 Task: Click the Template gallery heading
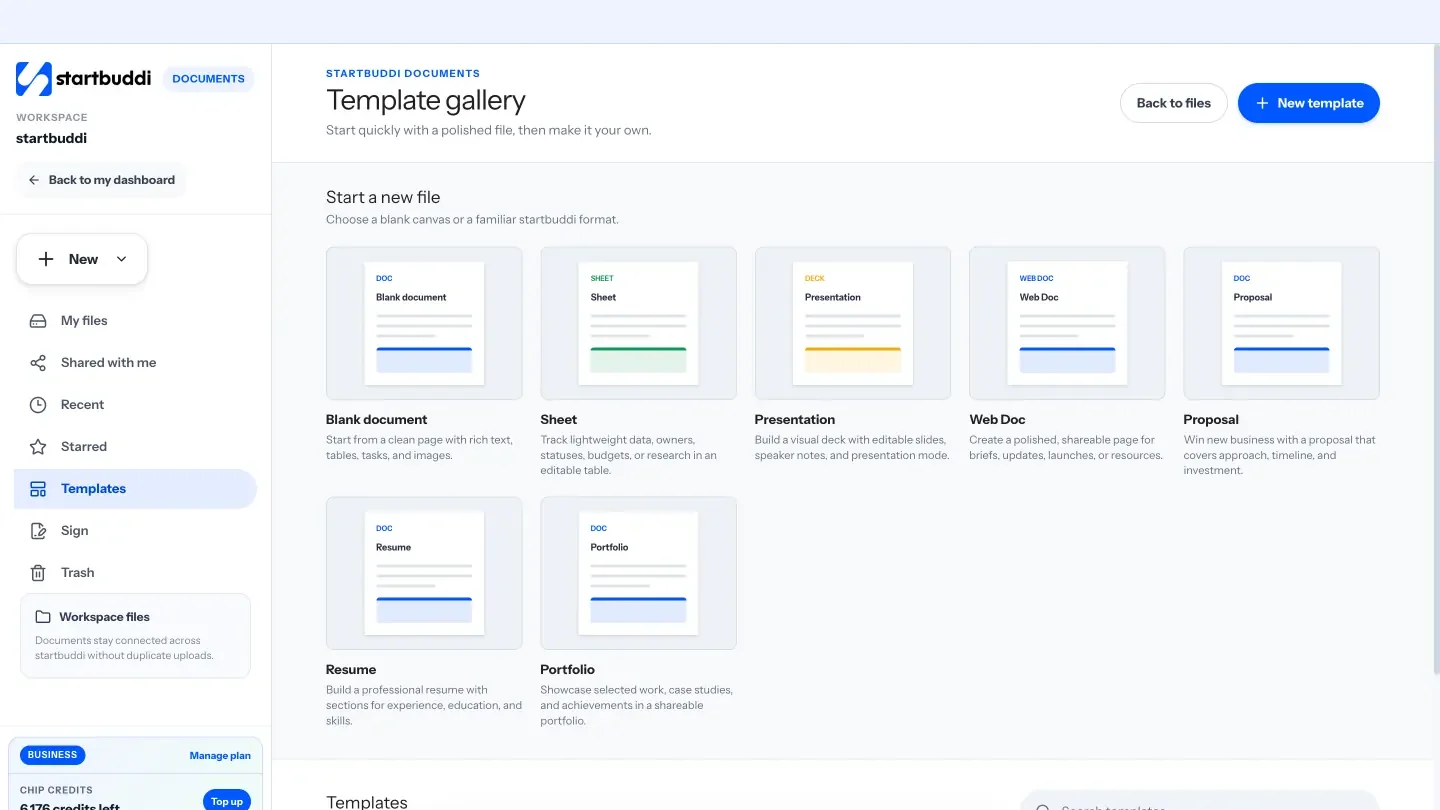[x=426, y=100]
